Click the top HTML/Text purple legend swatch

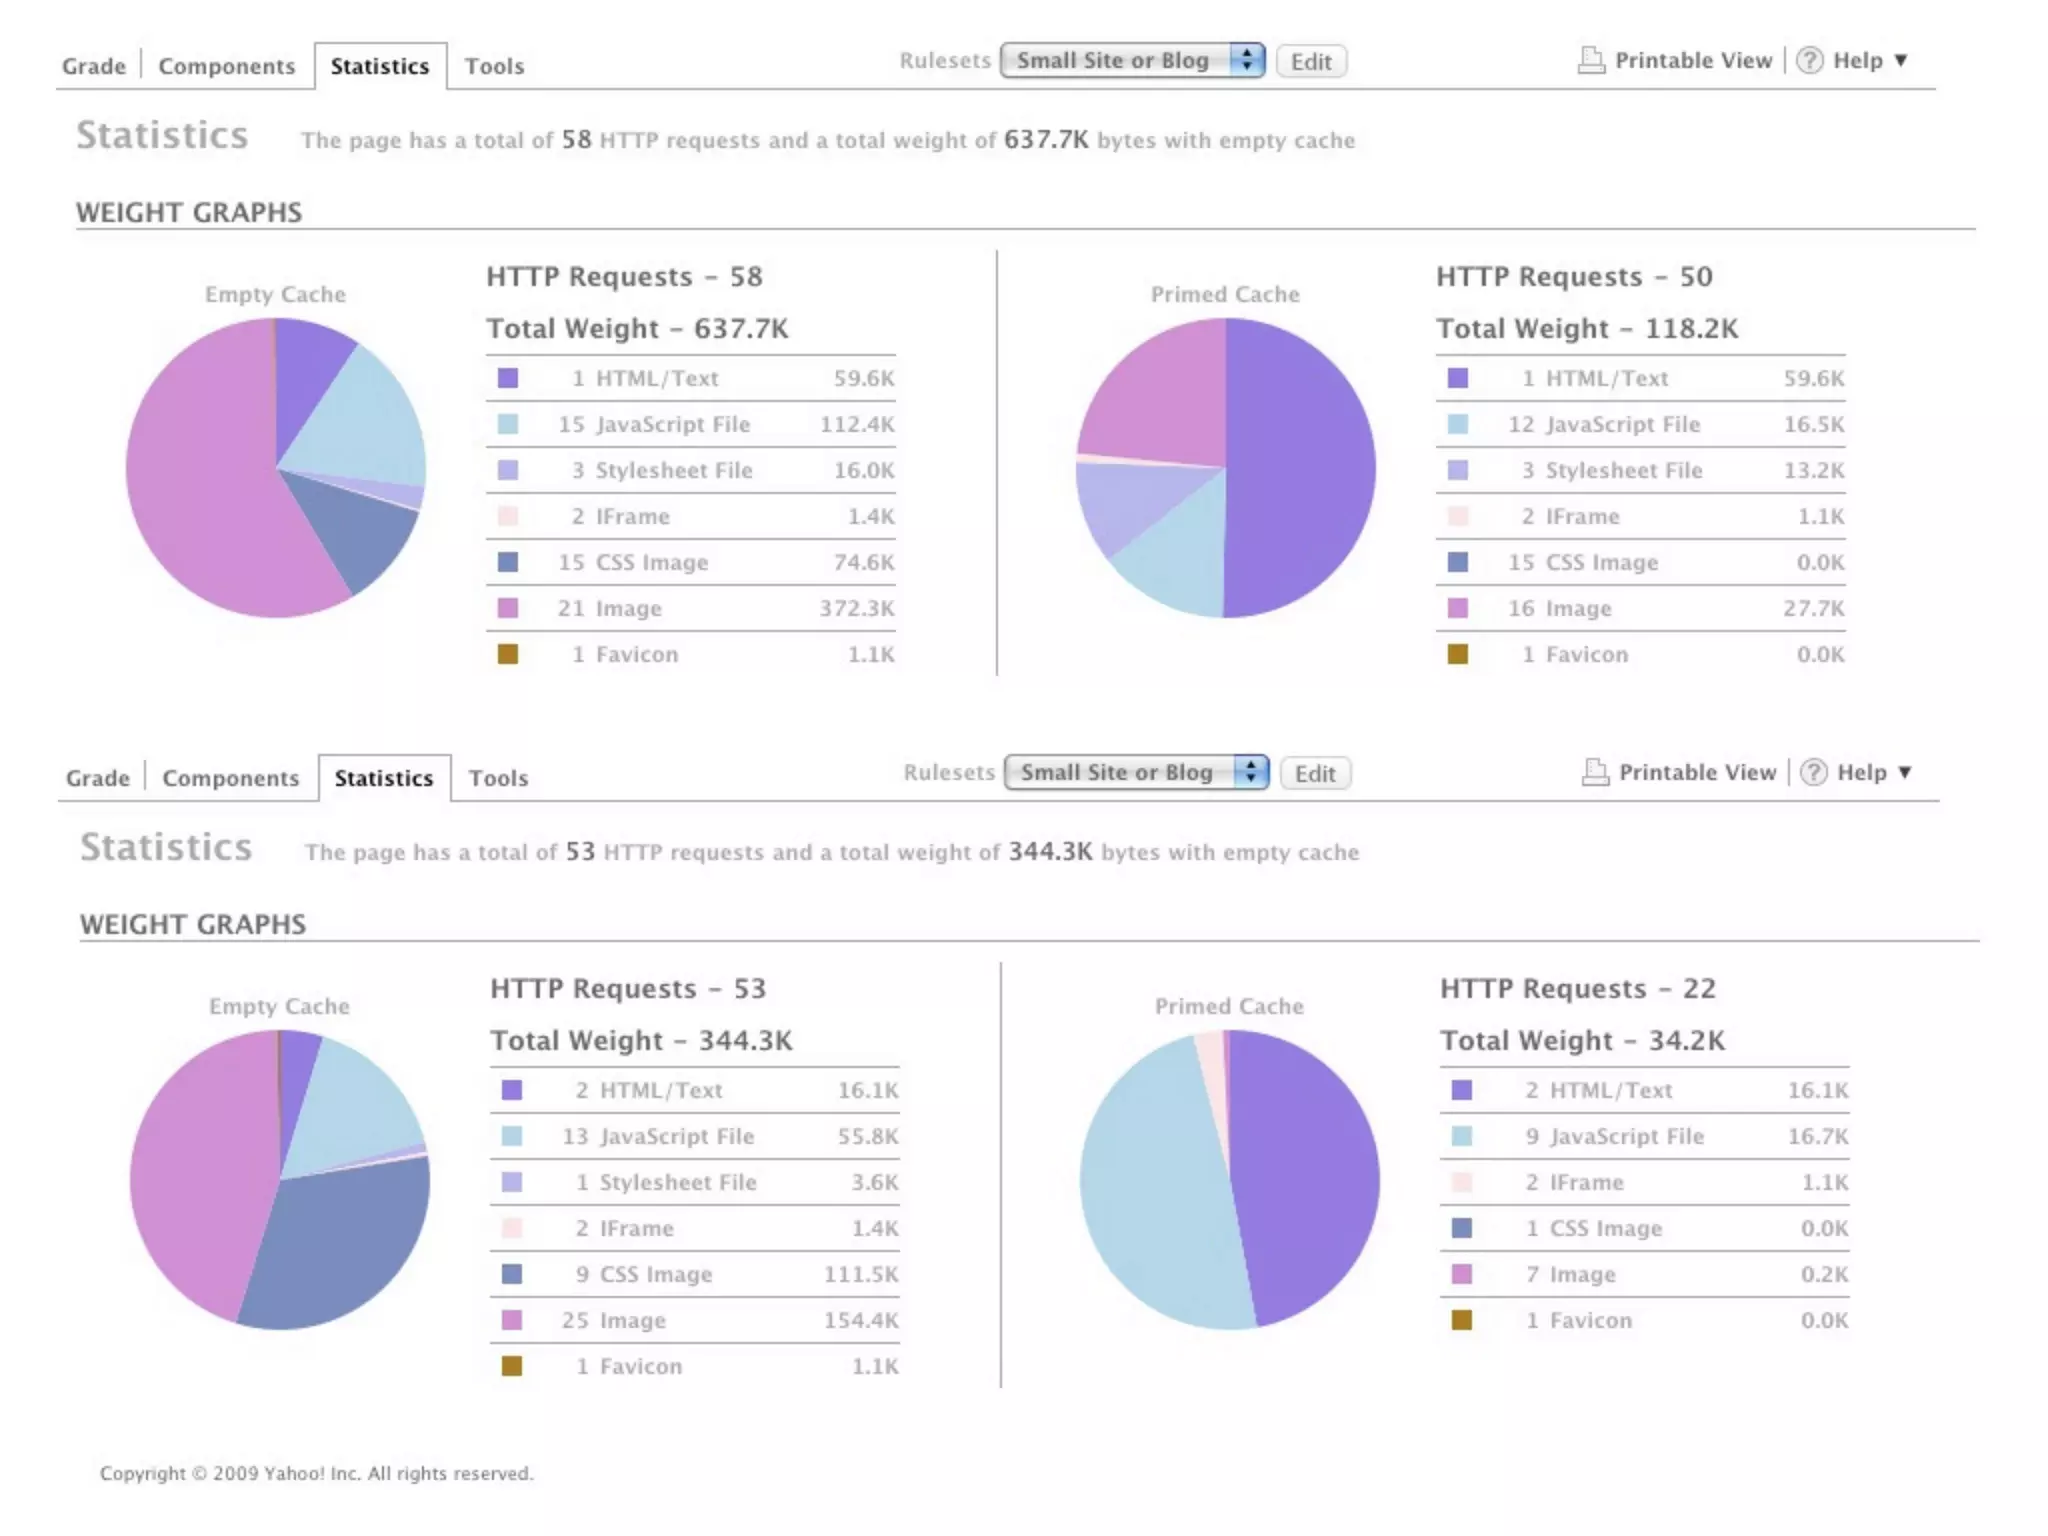point(508,378)
